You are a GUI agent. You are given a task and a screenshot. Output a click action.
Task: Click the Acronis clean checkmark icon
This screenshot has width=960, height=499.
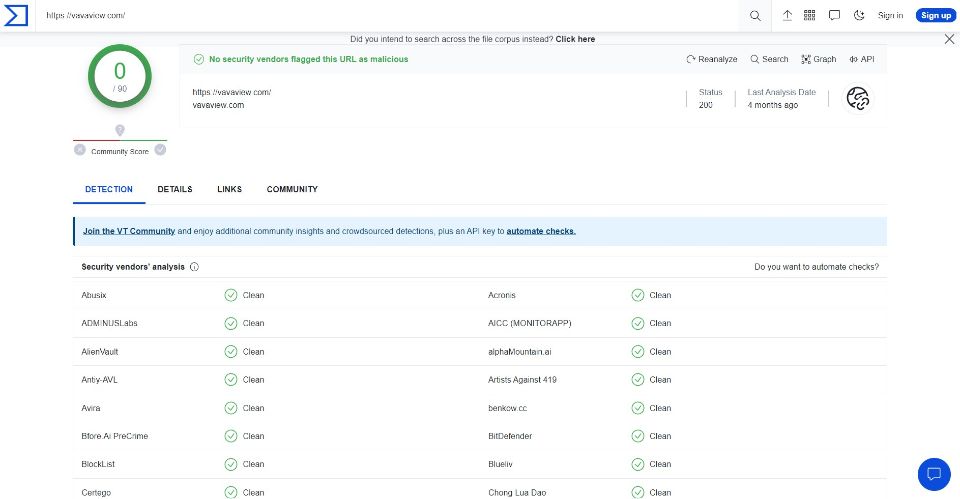(638, 295)
